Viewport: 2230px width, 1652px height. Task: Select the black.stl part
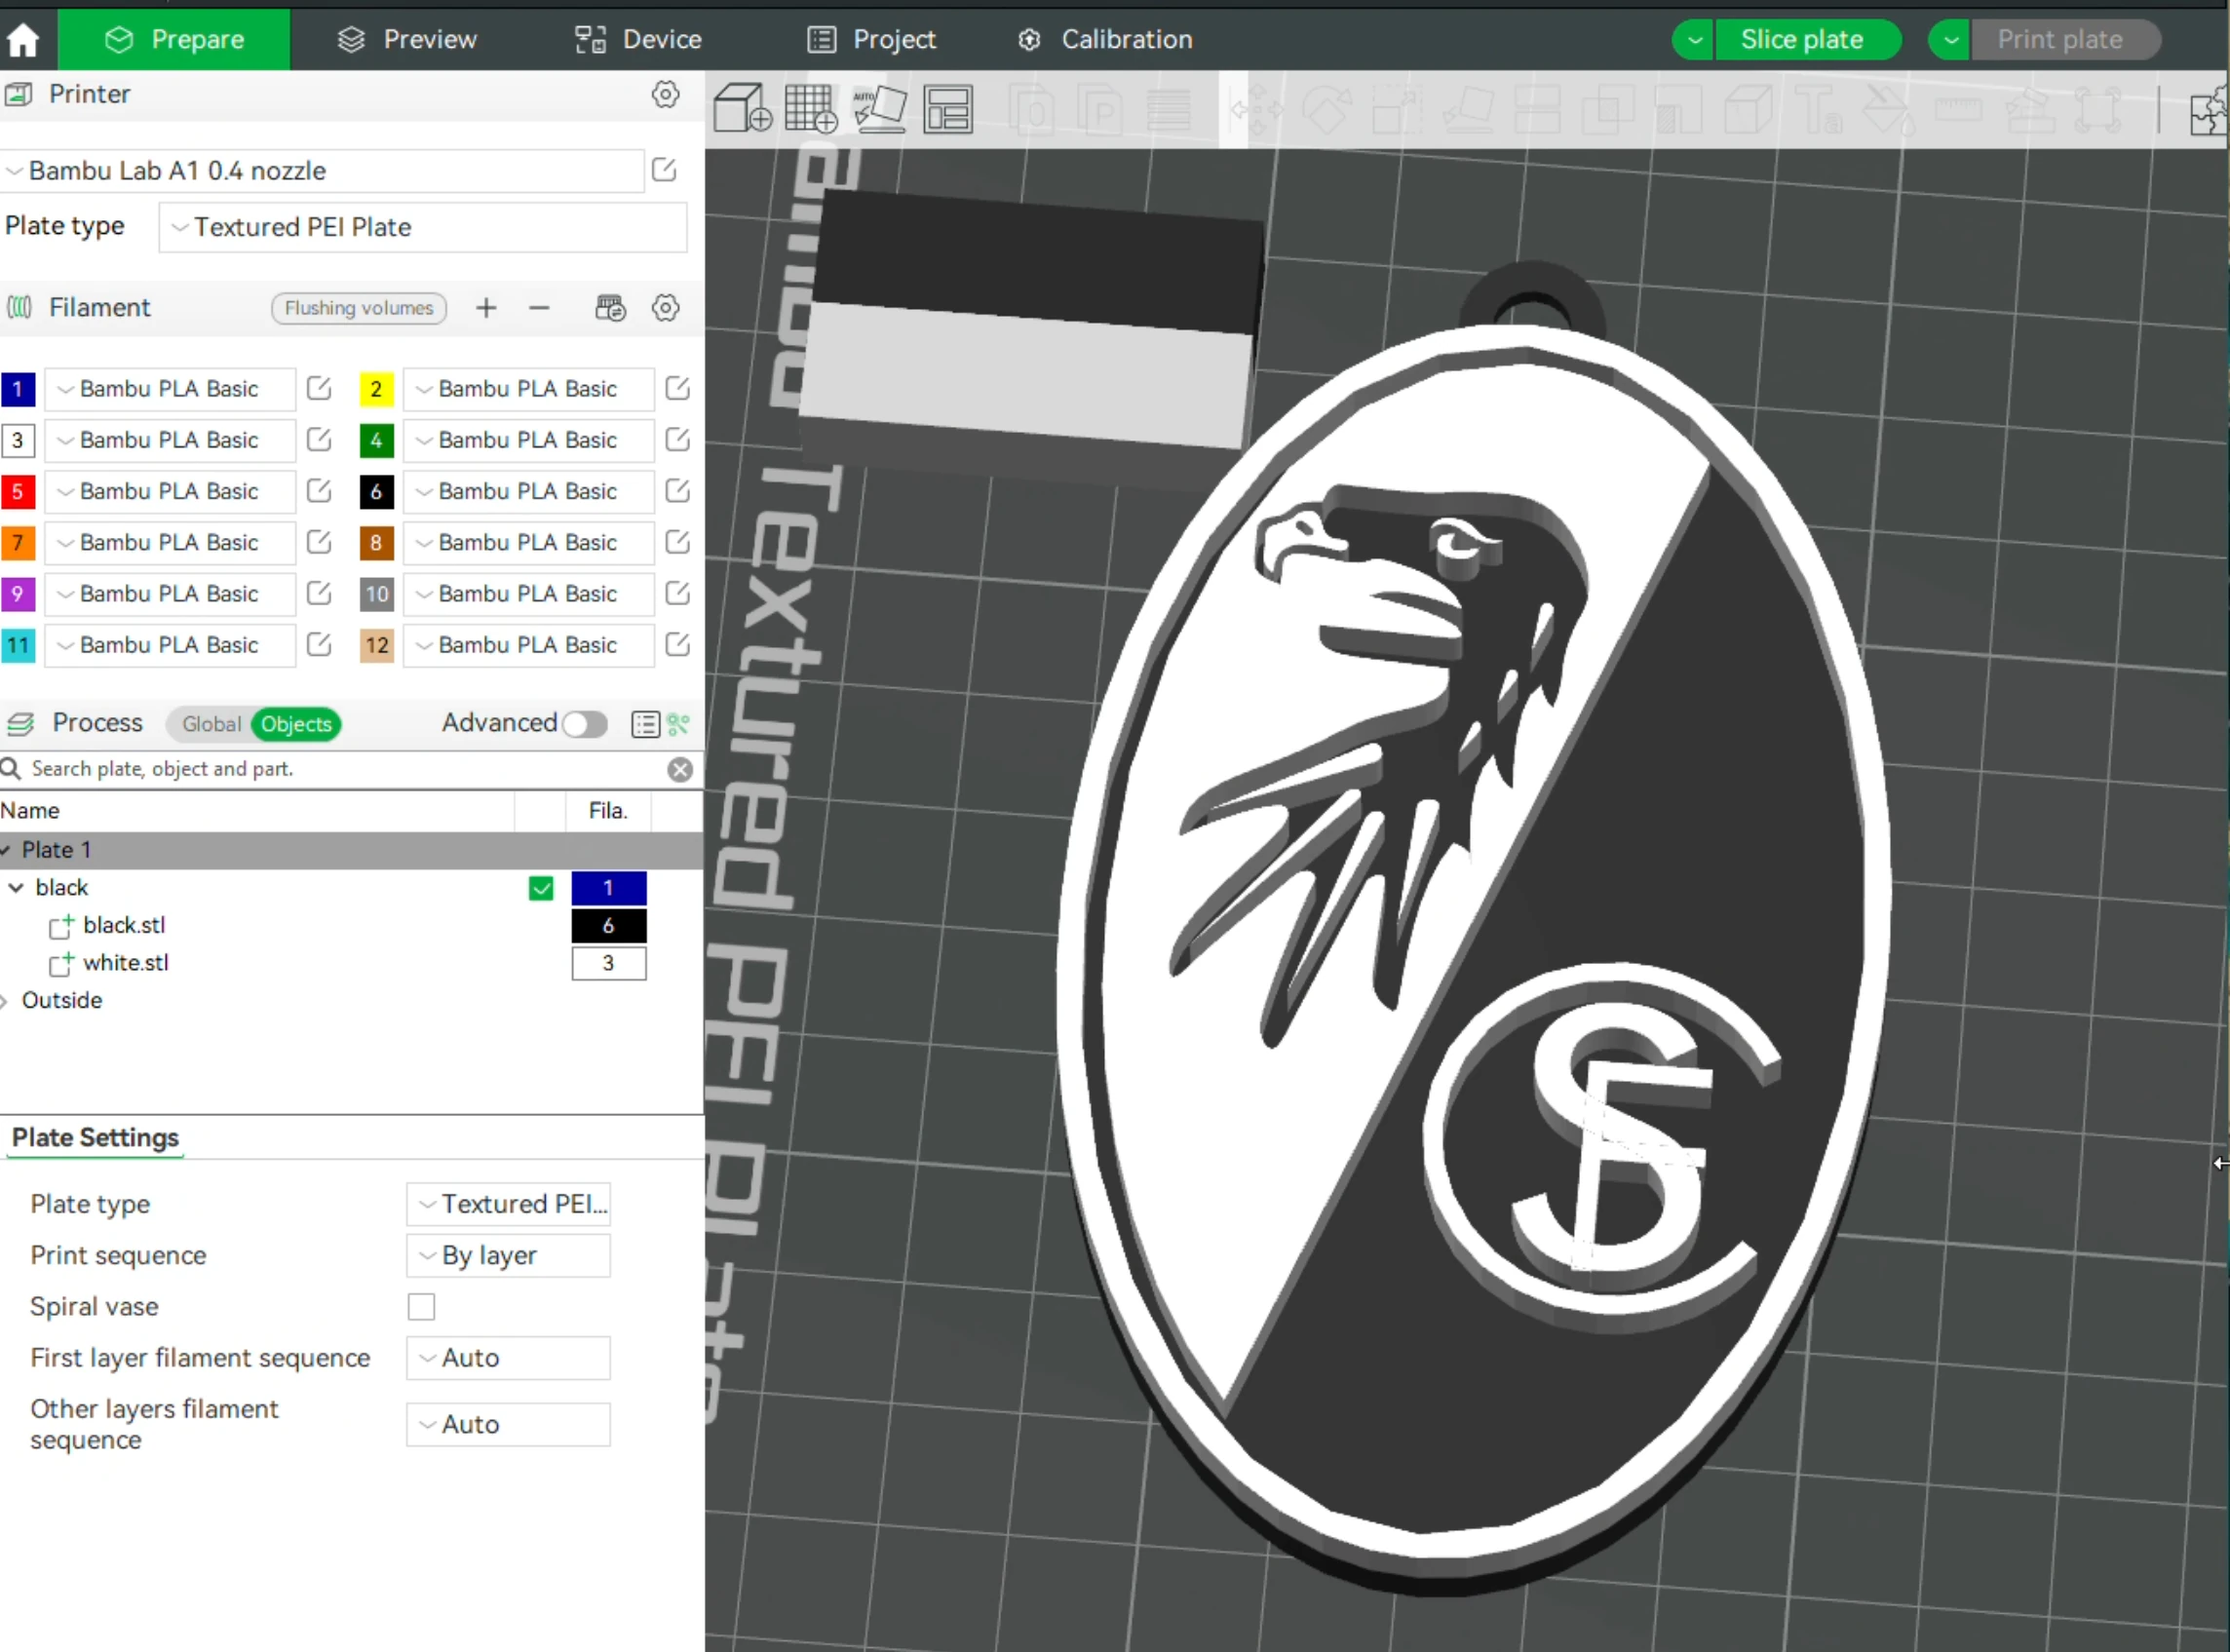click(124, 926)
